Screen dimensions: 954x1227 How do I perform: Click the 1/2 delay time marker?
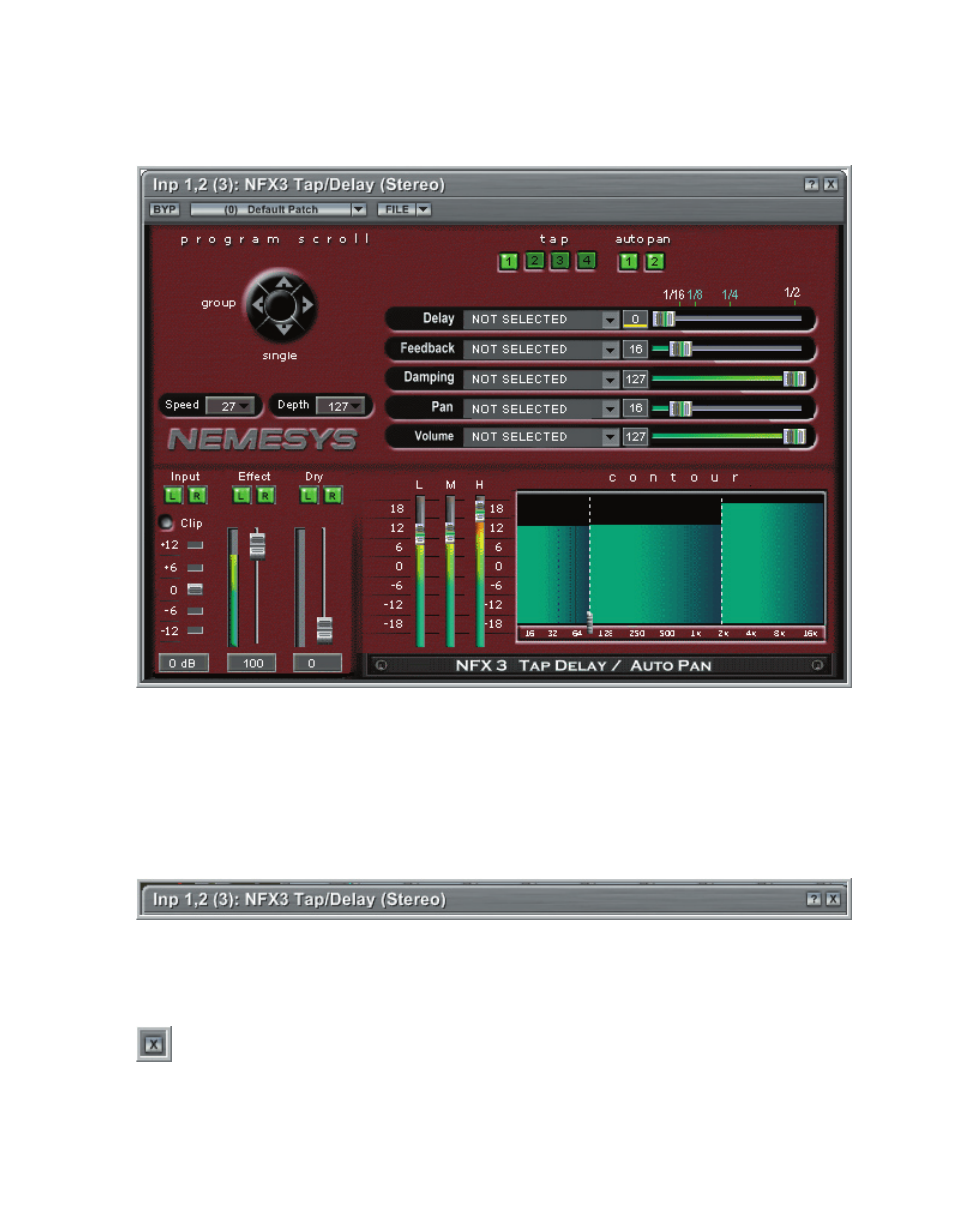792,293
